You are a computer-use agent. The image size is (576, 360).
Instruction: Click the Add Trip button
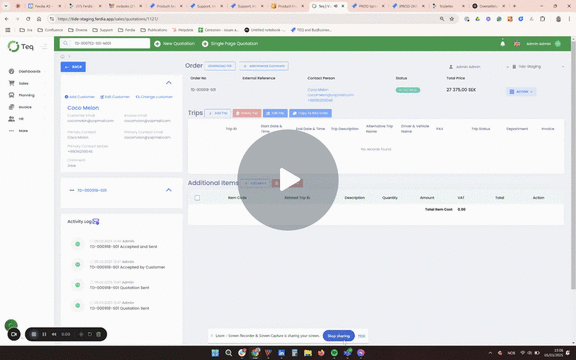coord(218,113)
